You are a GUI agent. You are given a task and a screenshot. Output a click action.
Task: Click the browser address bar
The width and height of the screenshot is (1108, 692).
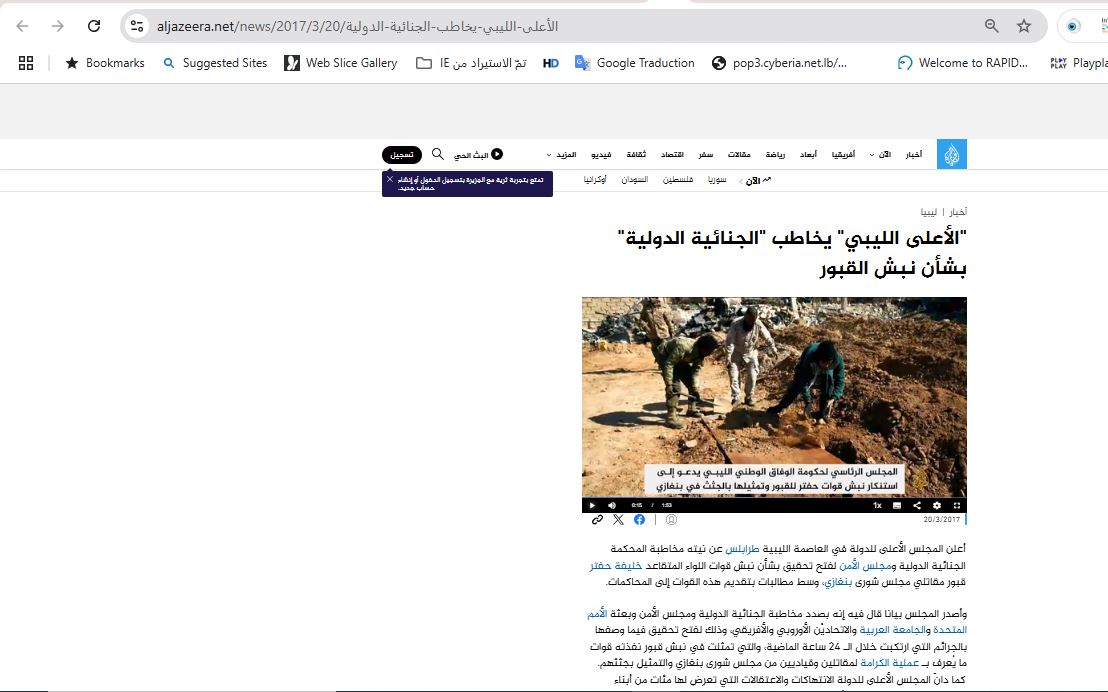560,26
